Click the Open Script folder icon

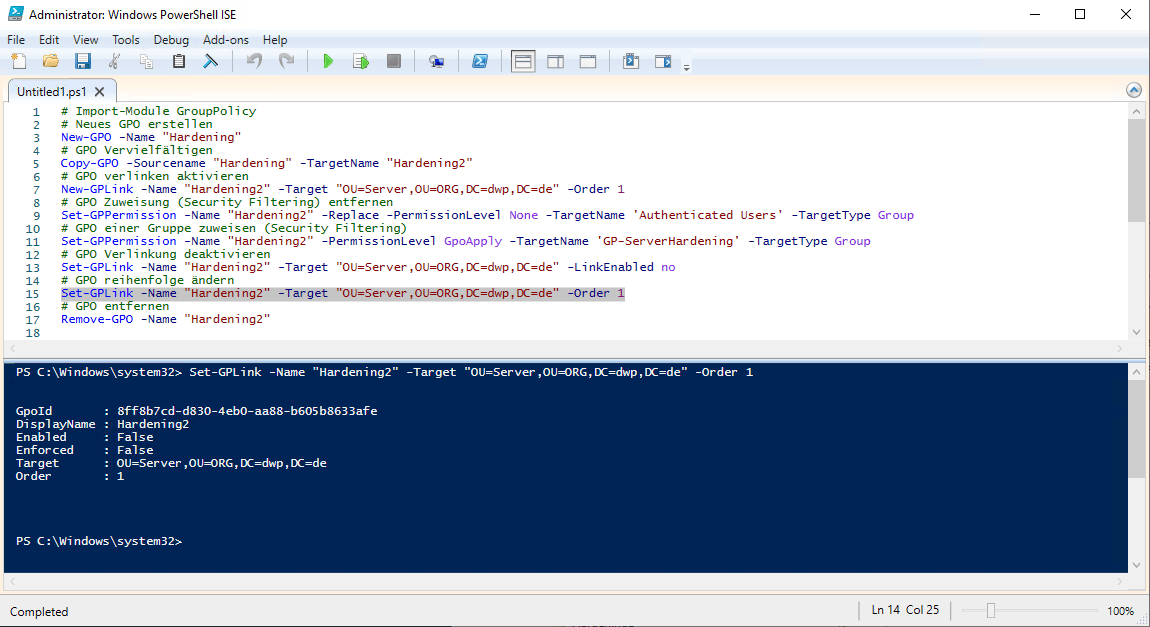tap(50, 62)
